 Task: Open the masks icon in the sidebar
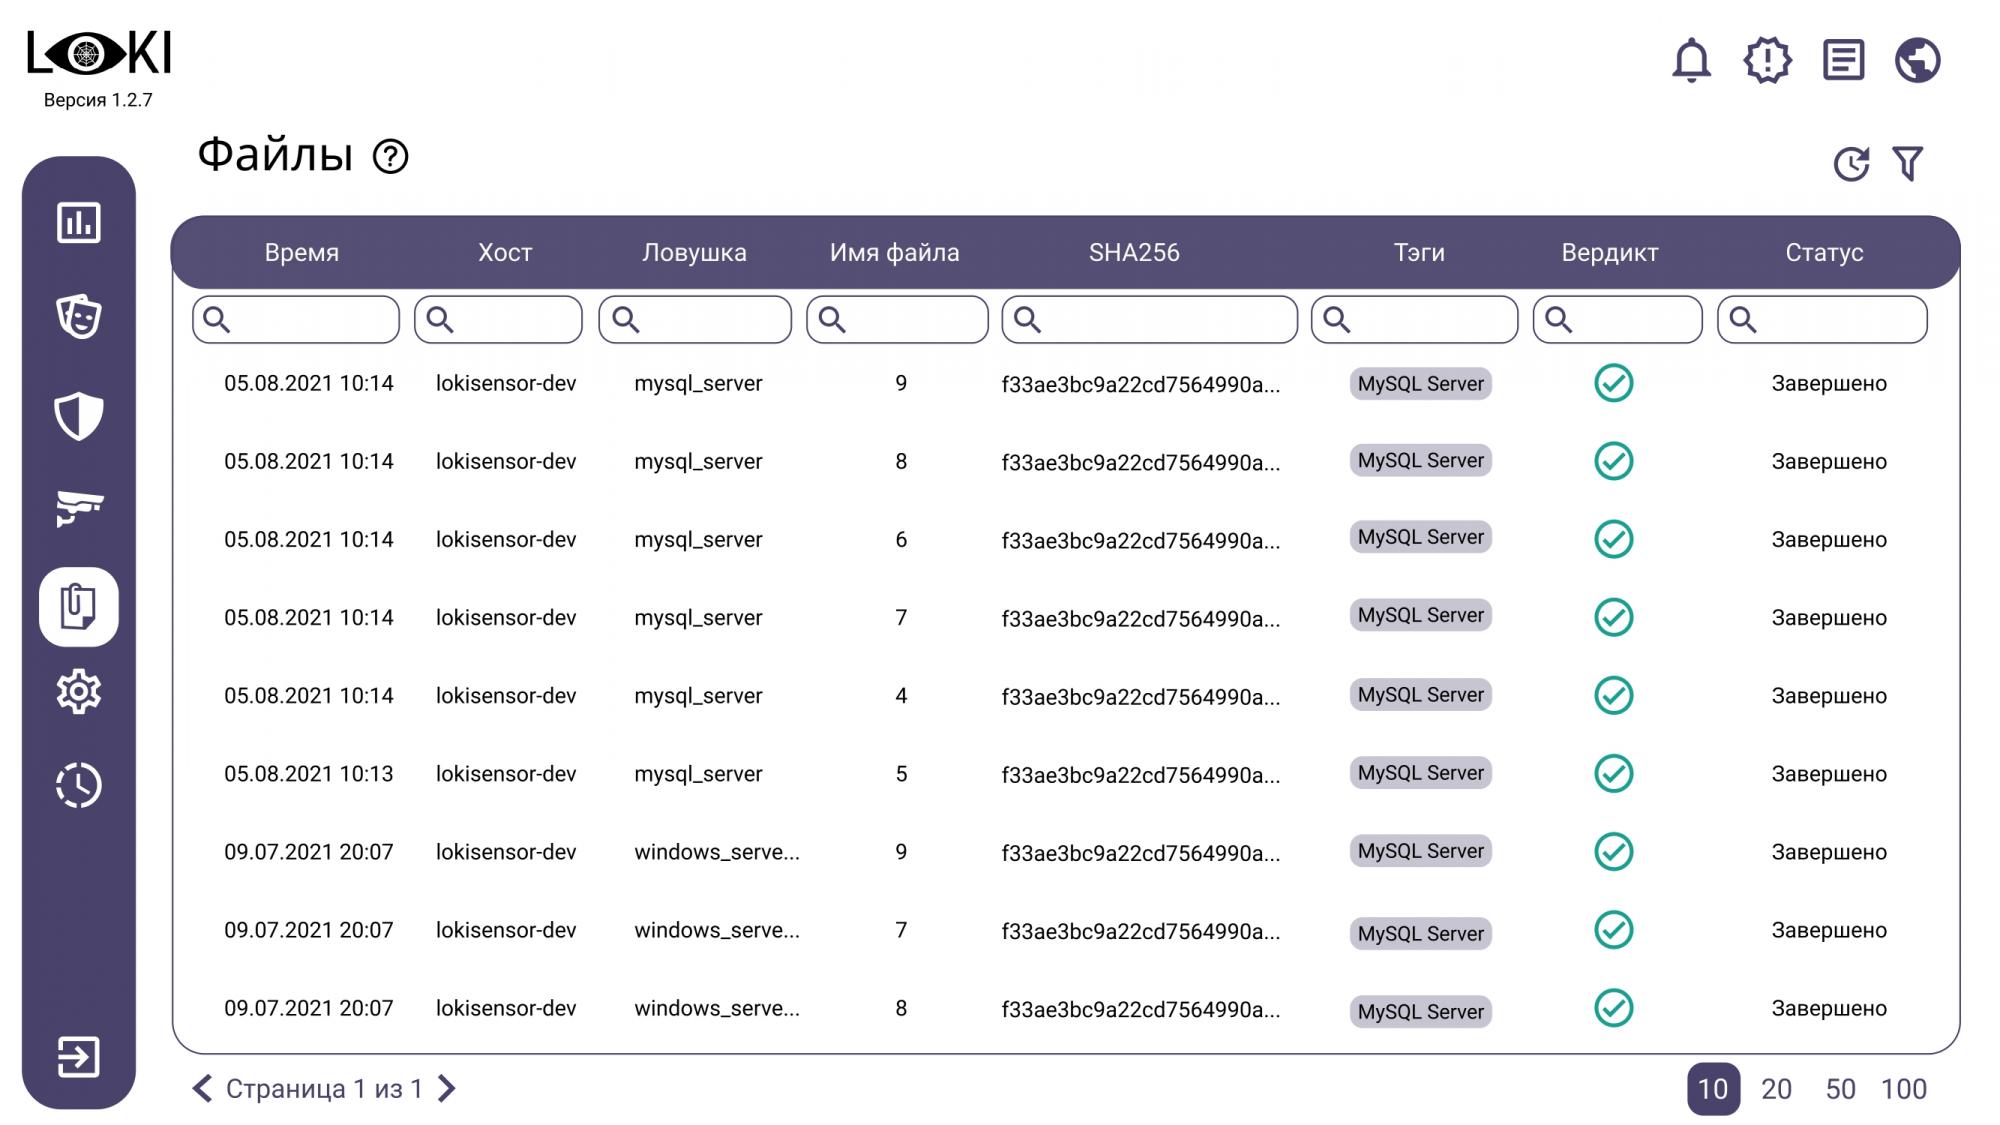click(79, 317)
